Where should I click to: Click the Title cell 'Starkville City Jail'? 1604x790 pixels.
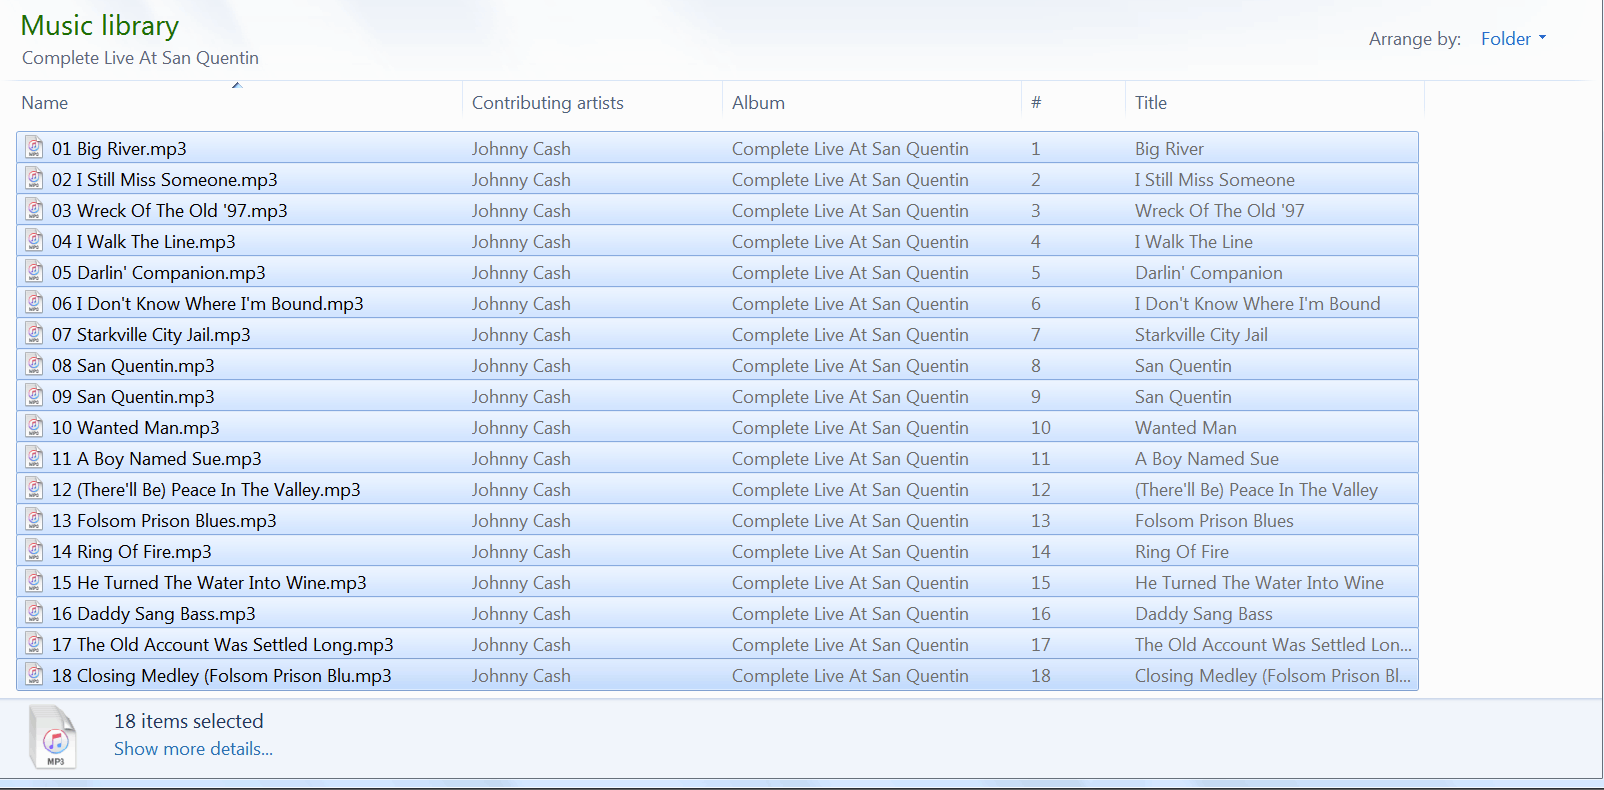[1201, 335]
